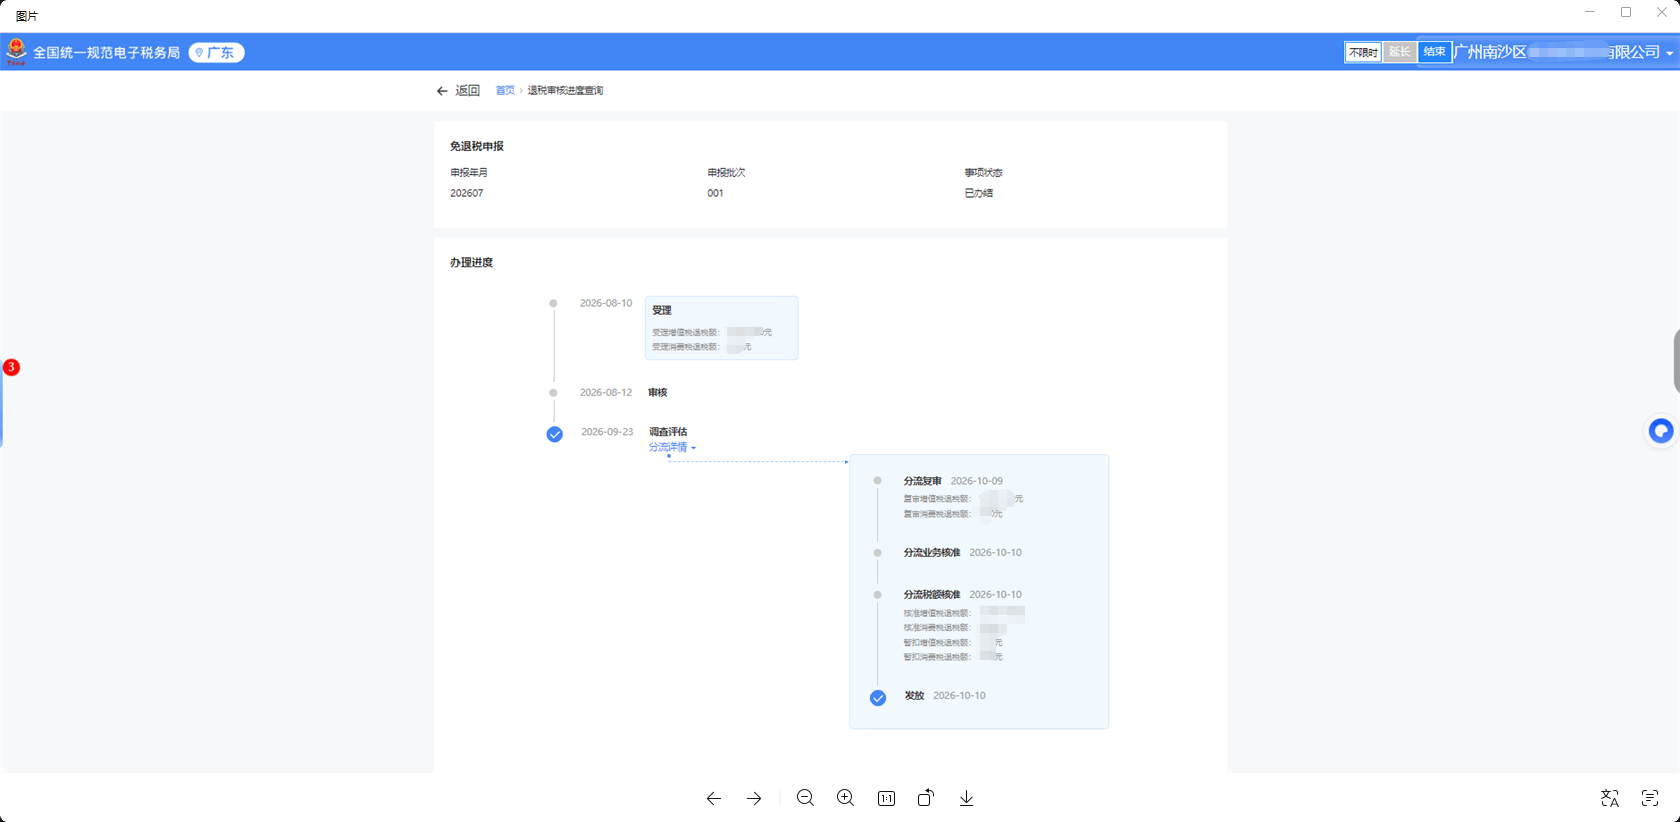The width and height of the screenshot is (1680, 822).
Task: Go to next image arrow
Action: pyautogui.click(x=754, y=798)
